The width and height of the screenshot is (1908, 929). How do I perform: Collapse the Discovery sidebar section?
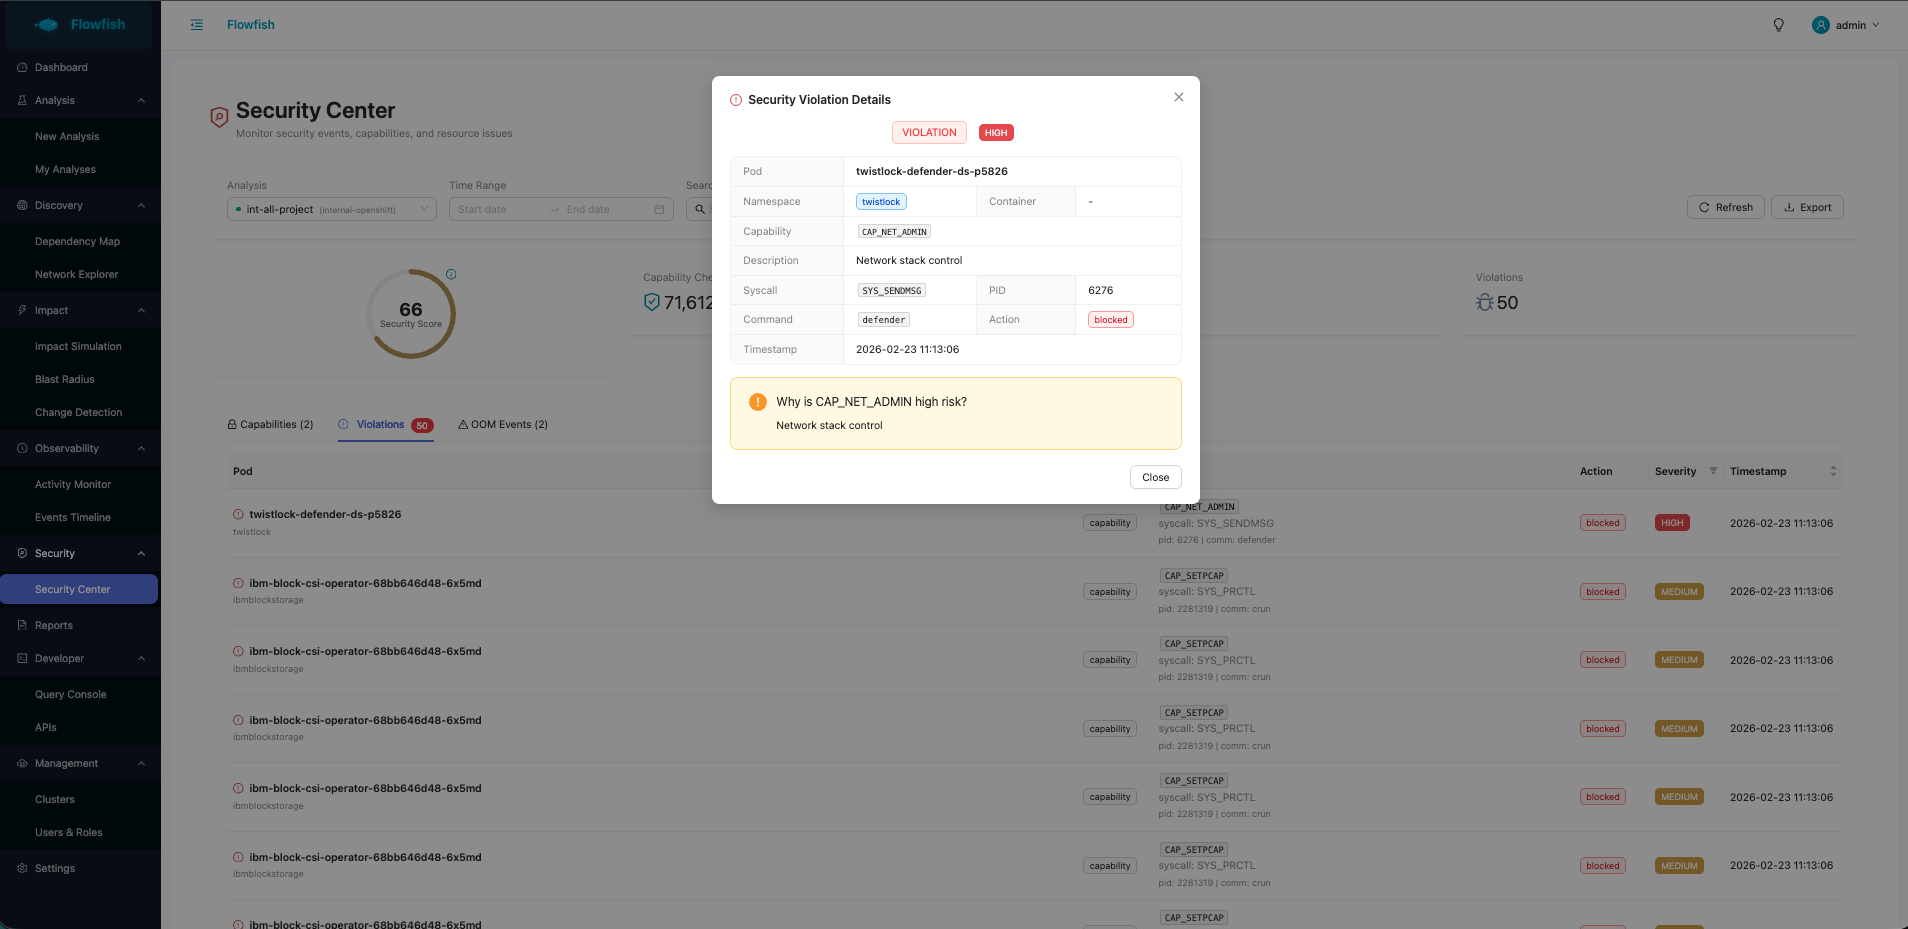click(x=80, y=205)
